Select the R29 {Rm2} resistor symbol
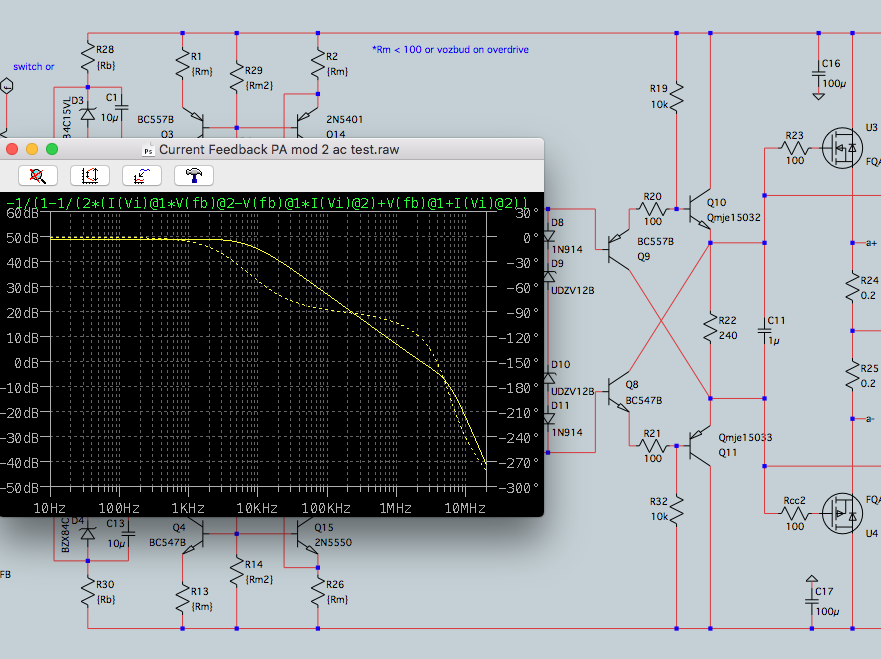The width and height of the screenshot is (881, 659). tap(237, 79)
